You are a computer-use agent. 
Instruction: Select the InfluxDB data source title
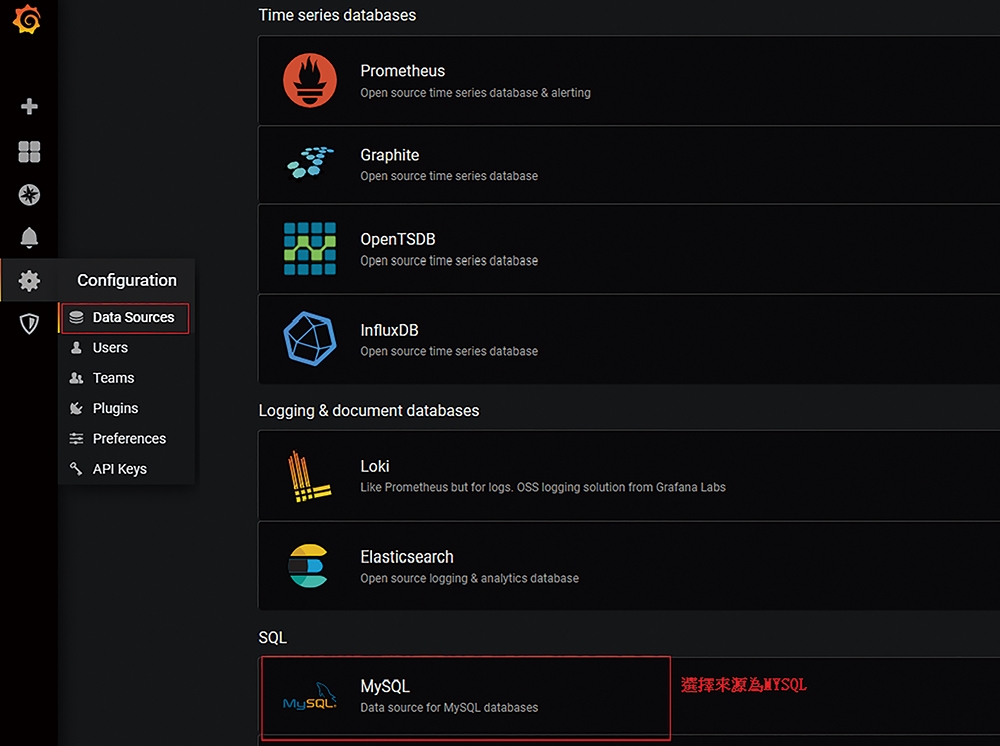(x=390, y=330)
